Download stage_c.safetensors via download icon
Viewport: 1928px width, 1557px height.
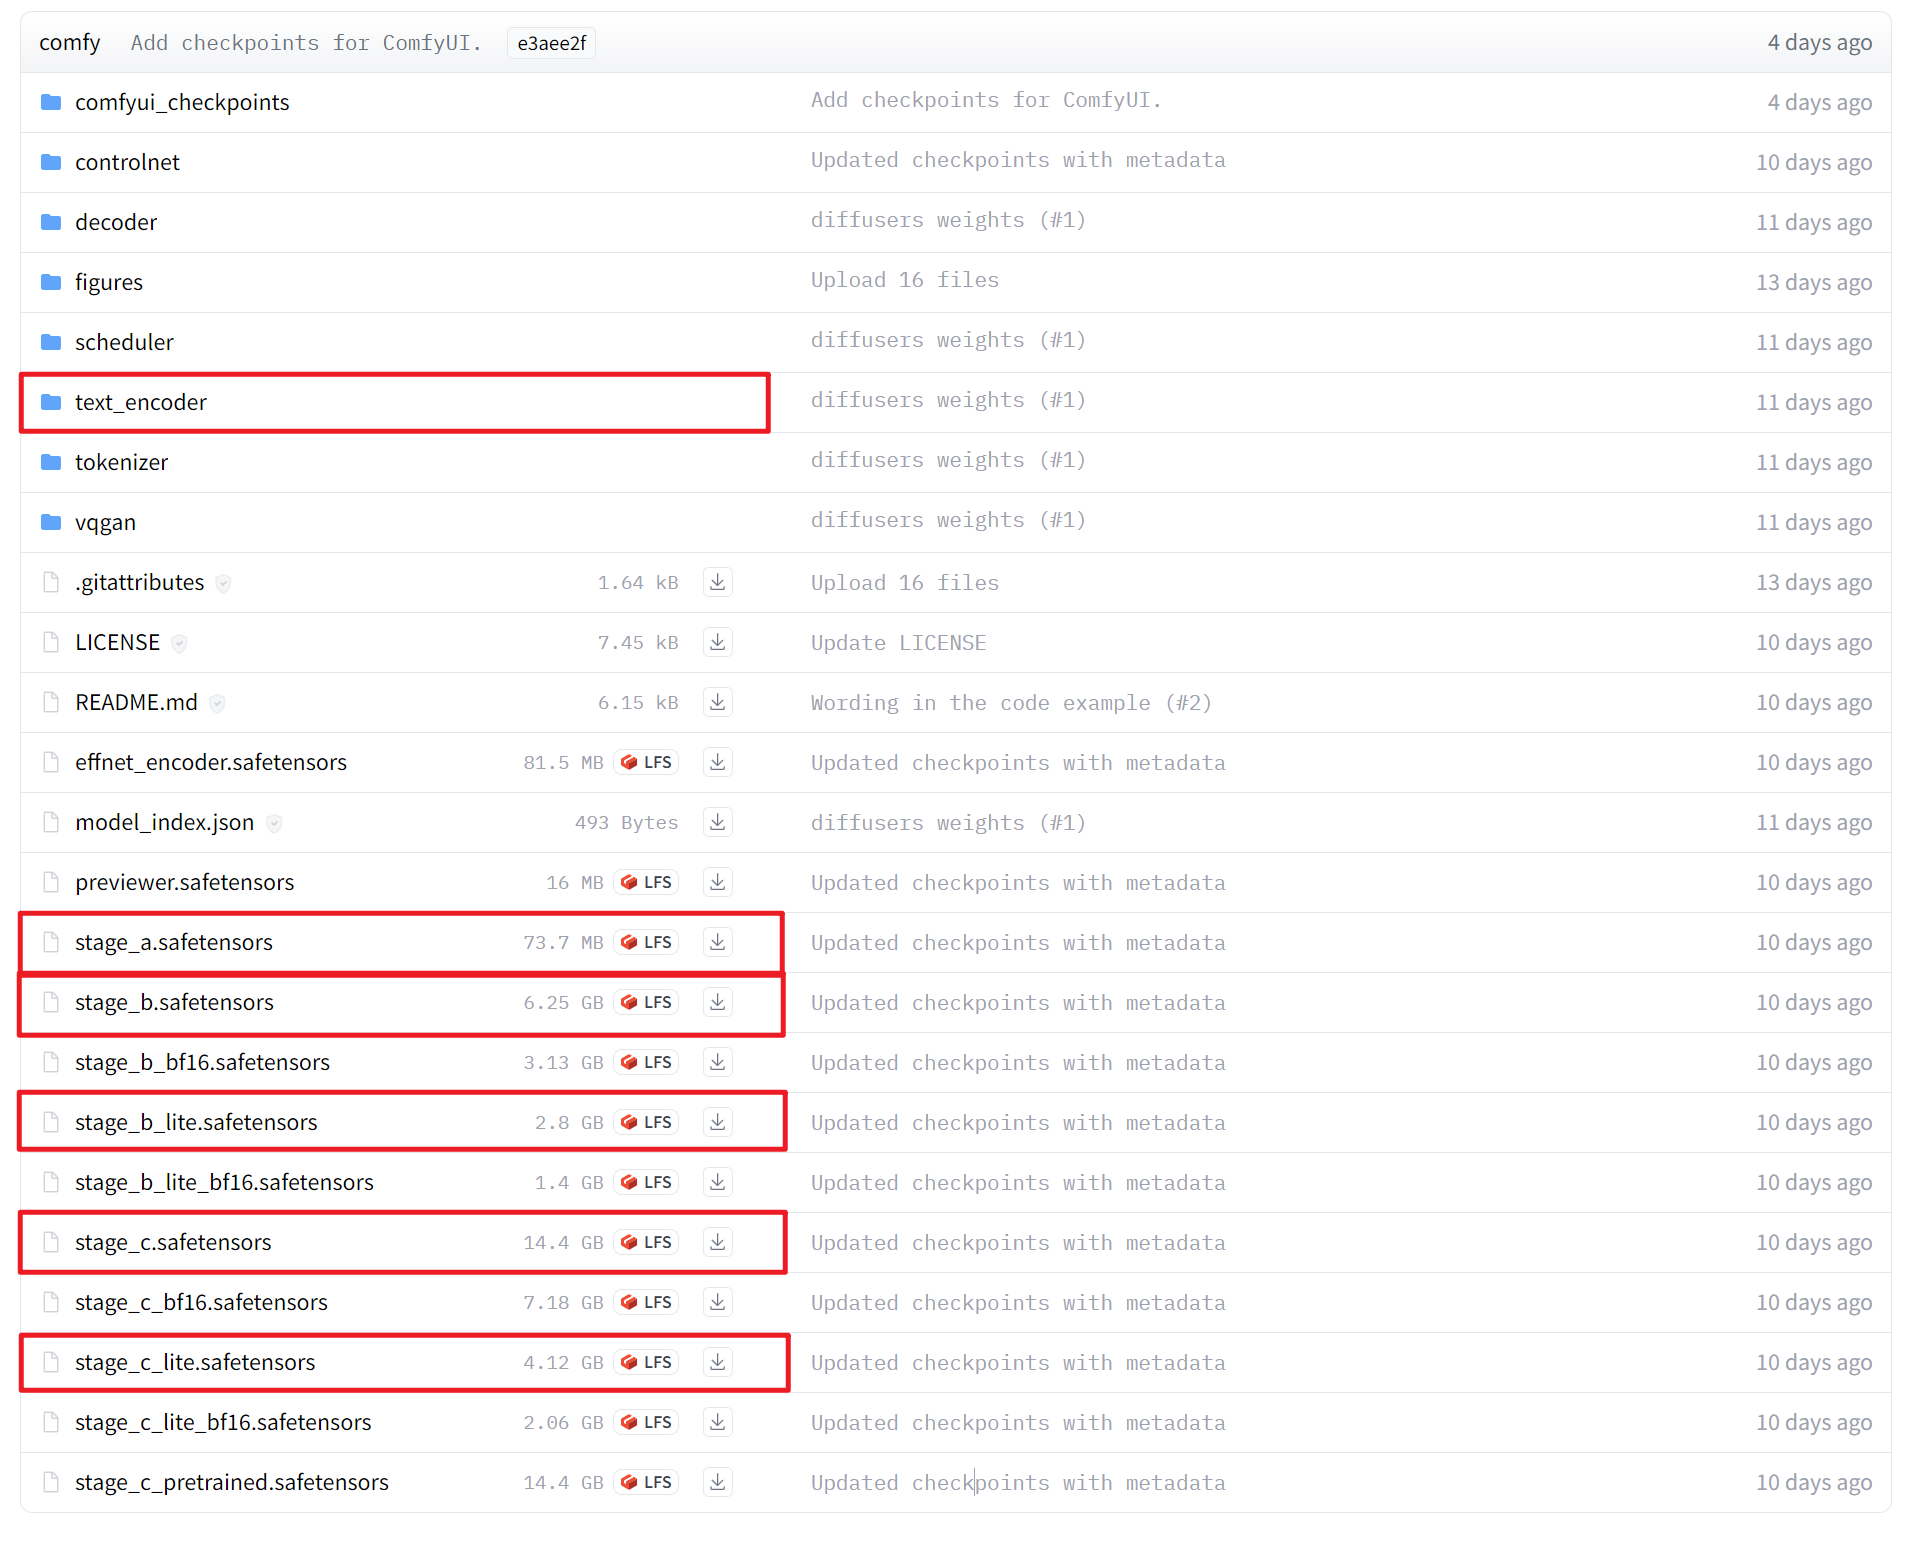[x=717, y=1242]
